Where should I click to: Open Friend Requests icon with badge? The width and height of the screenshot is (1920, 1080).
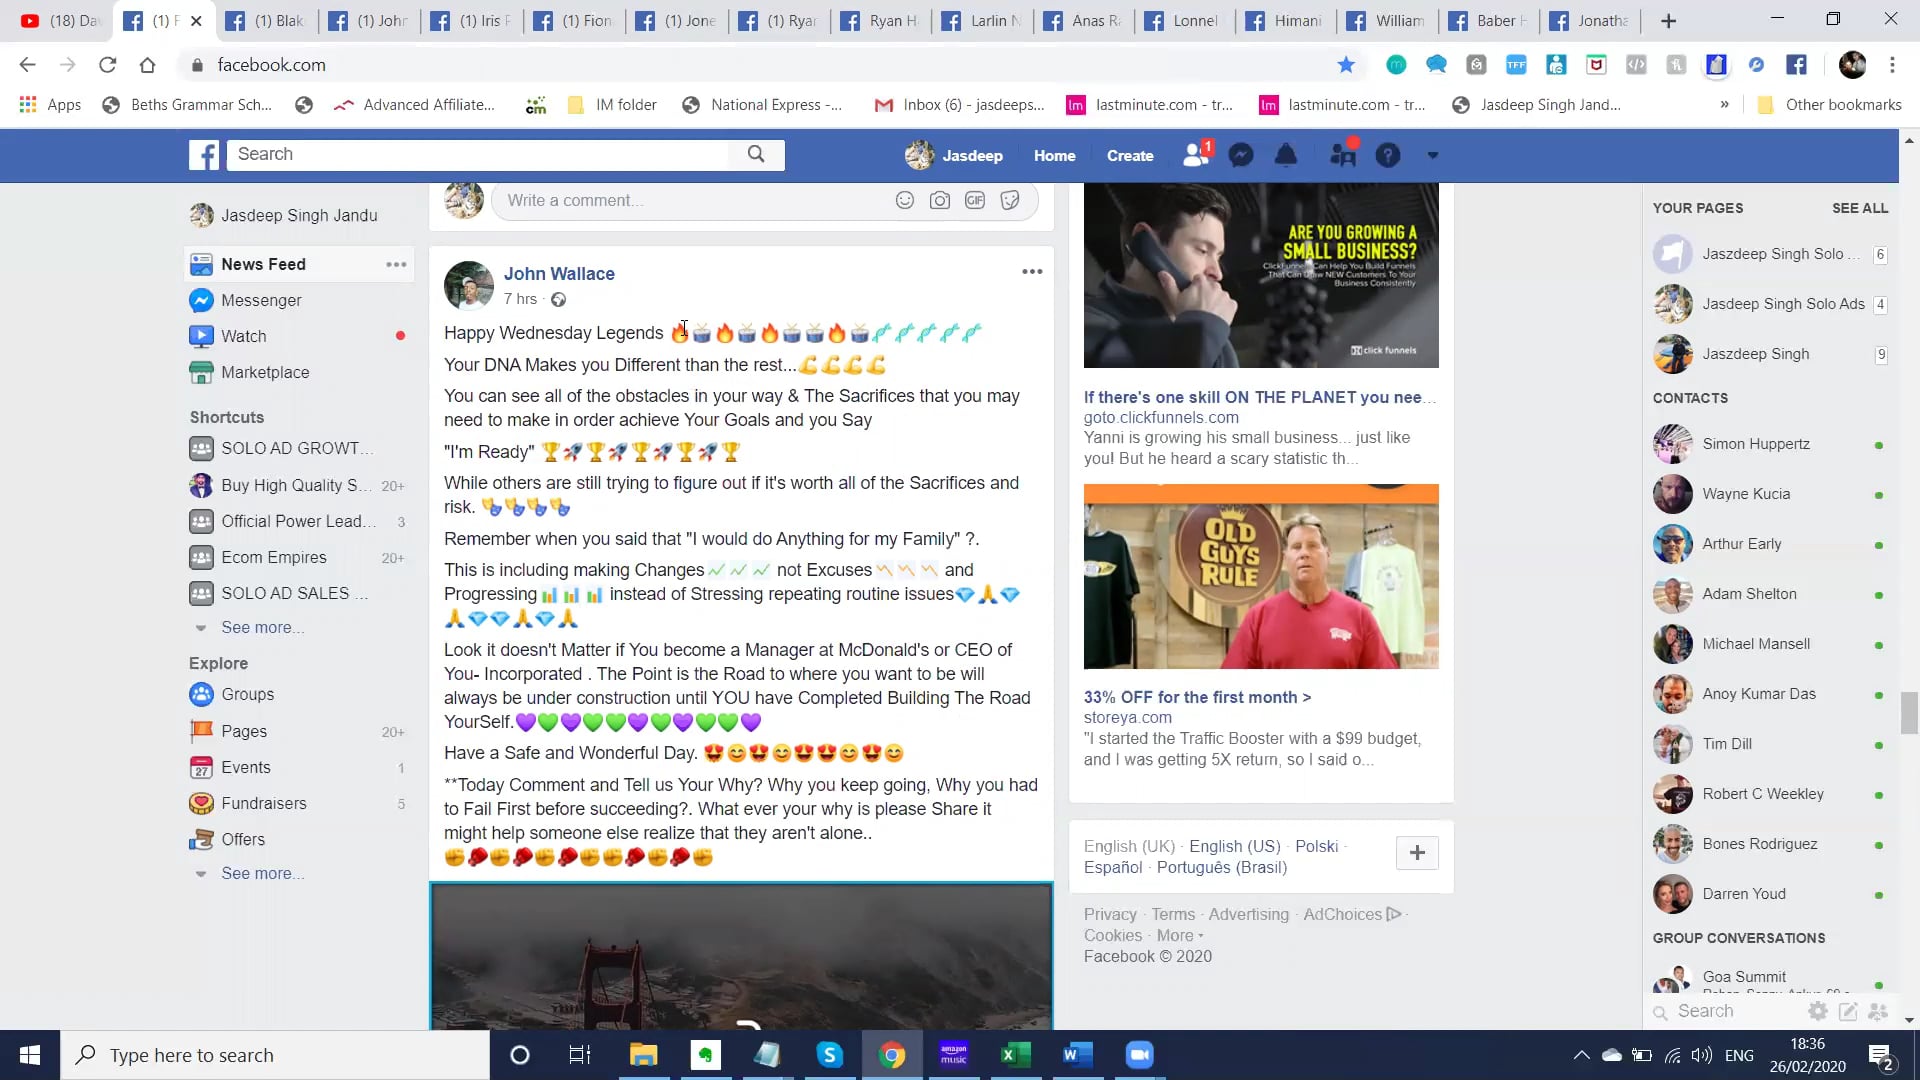point(1196,154)
